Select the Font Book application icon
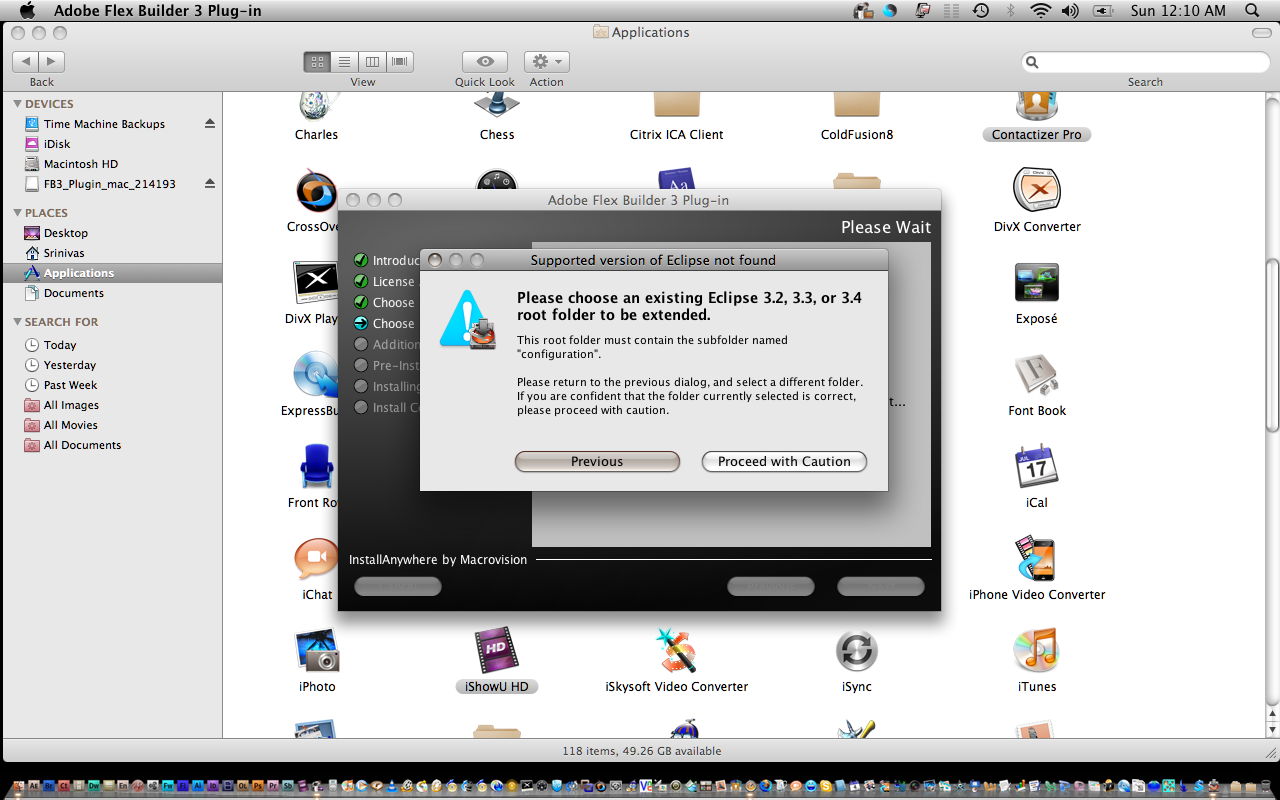 coord(1036,374)
